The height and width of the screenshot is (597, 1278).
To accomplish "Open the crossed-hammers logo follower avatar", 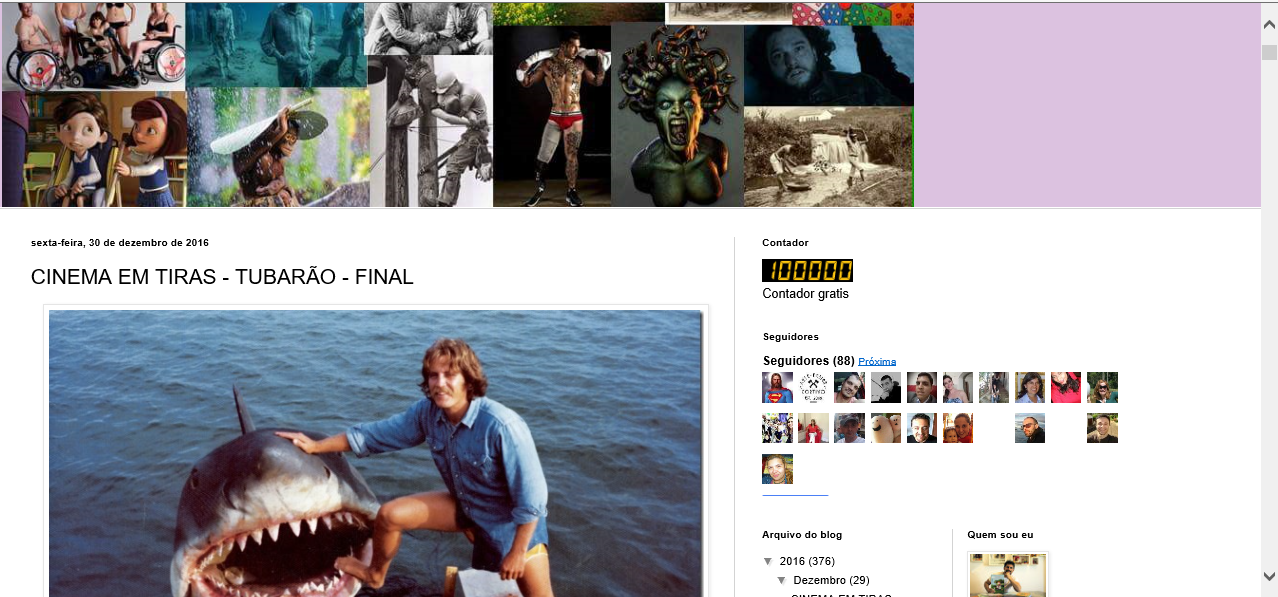I will pos(813,387).
